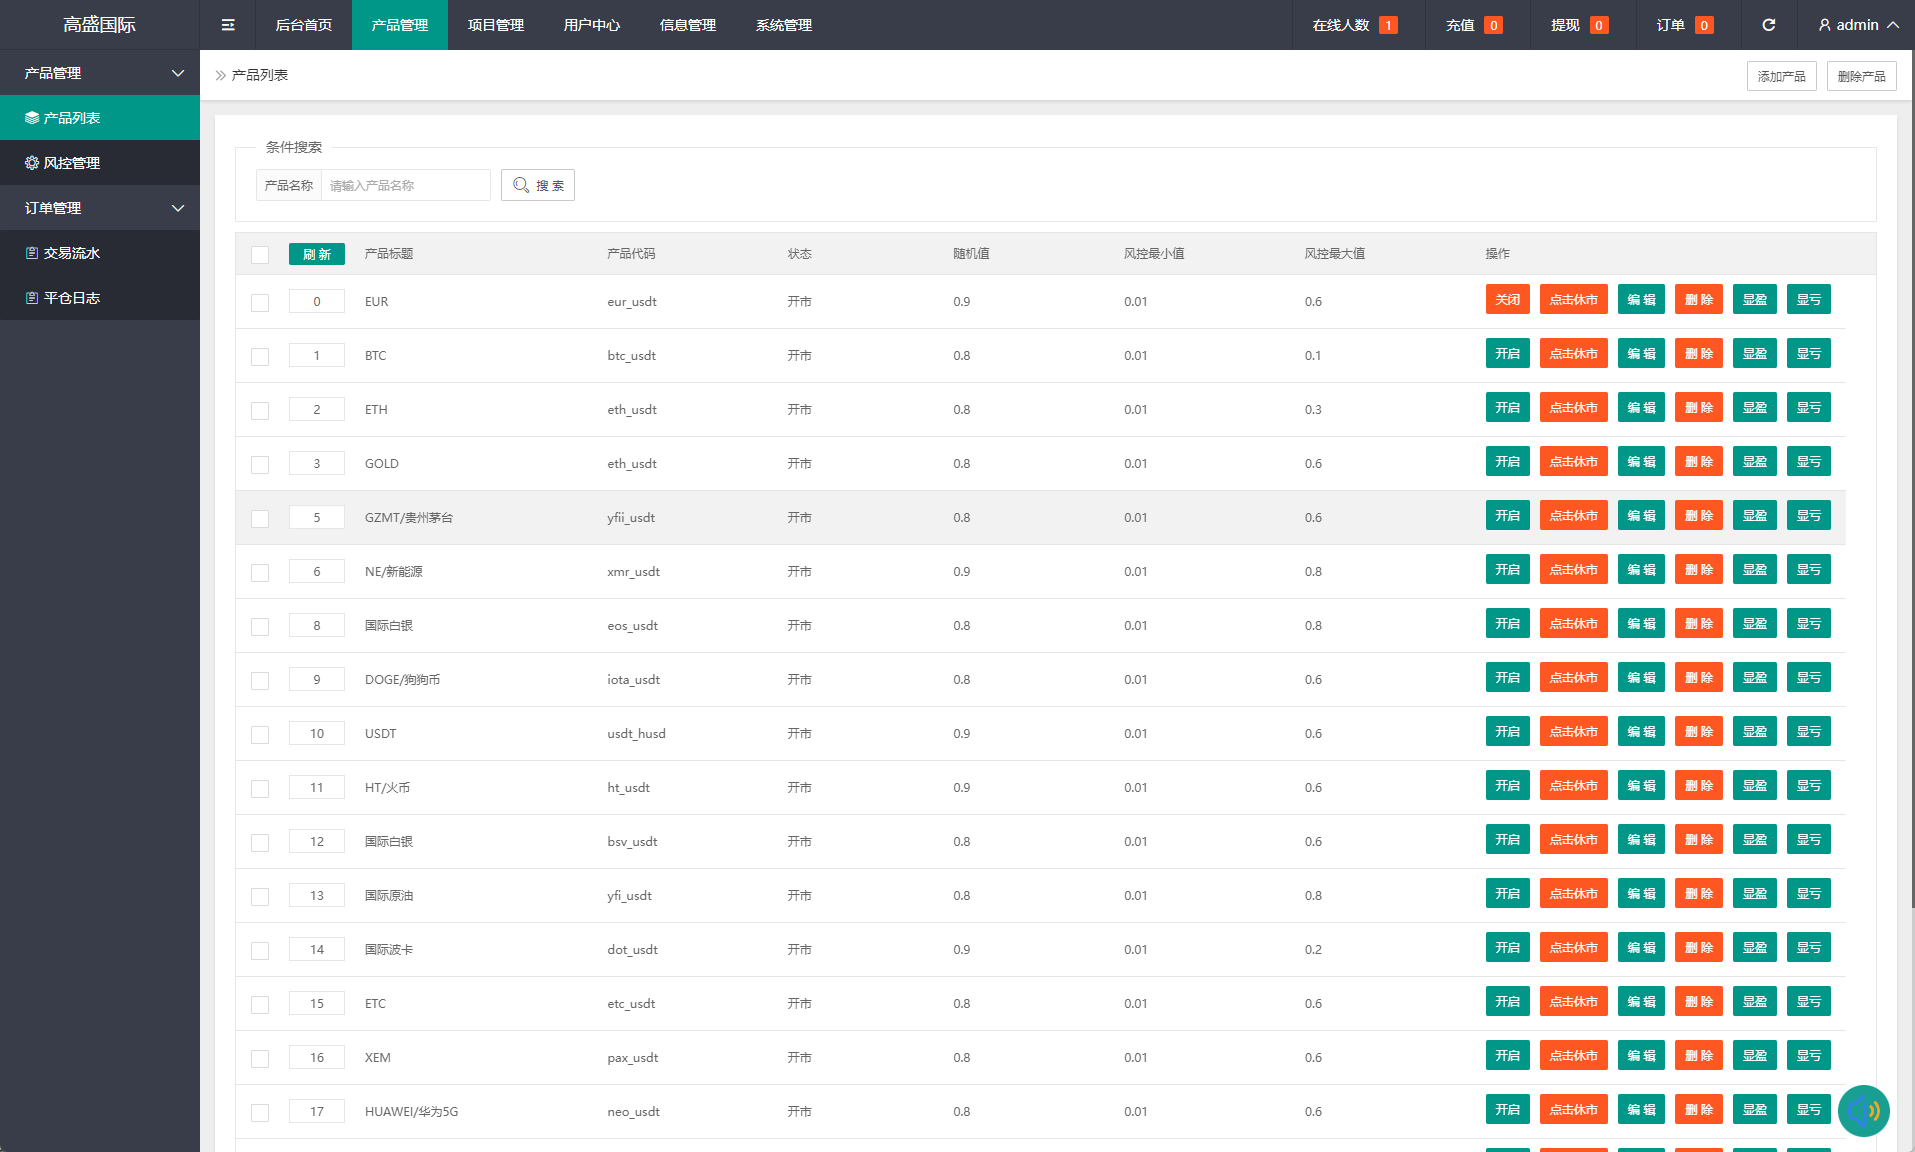The image size is (1915, 1152).
Task: Switch to the 产品管理 top tab
Action: (x=400, y=25)
